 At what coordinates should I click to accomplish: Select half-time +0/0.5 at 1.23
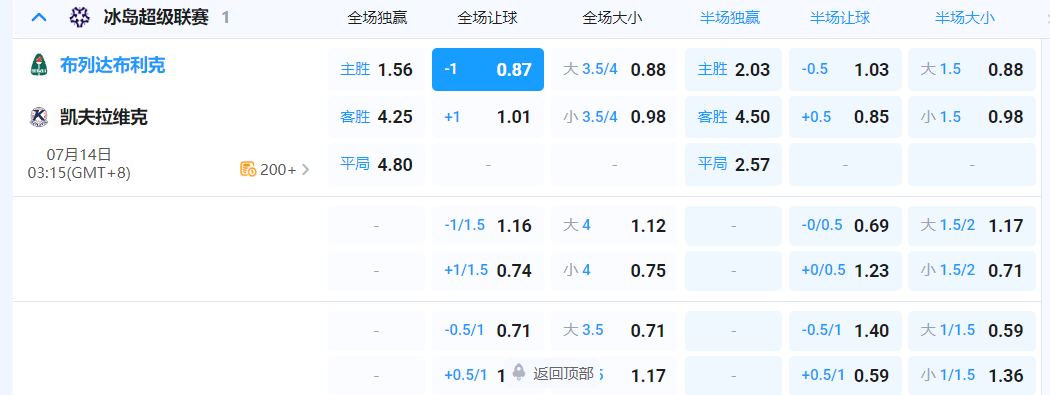coord(845,270)
